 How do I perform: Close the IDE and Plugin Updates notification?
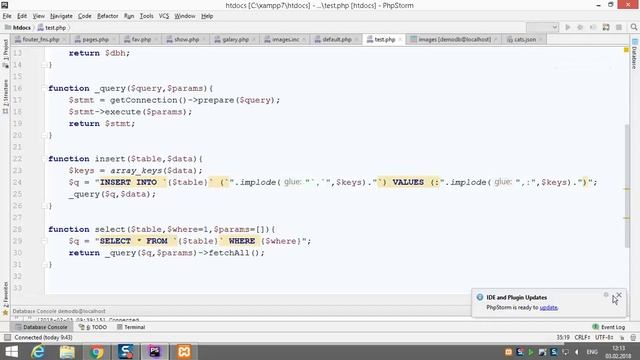[619, 295]
